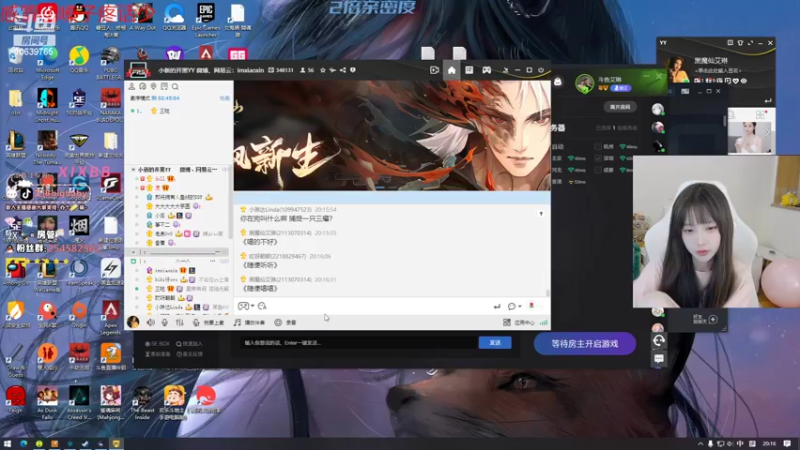Click the list layout icon beside home icon
Viewport: 800px width, 450px height.
tap(469, 70)
